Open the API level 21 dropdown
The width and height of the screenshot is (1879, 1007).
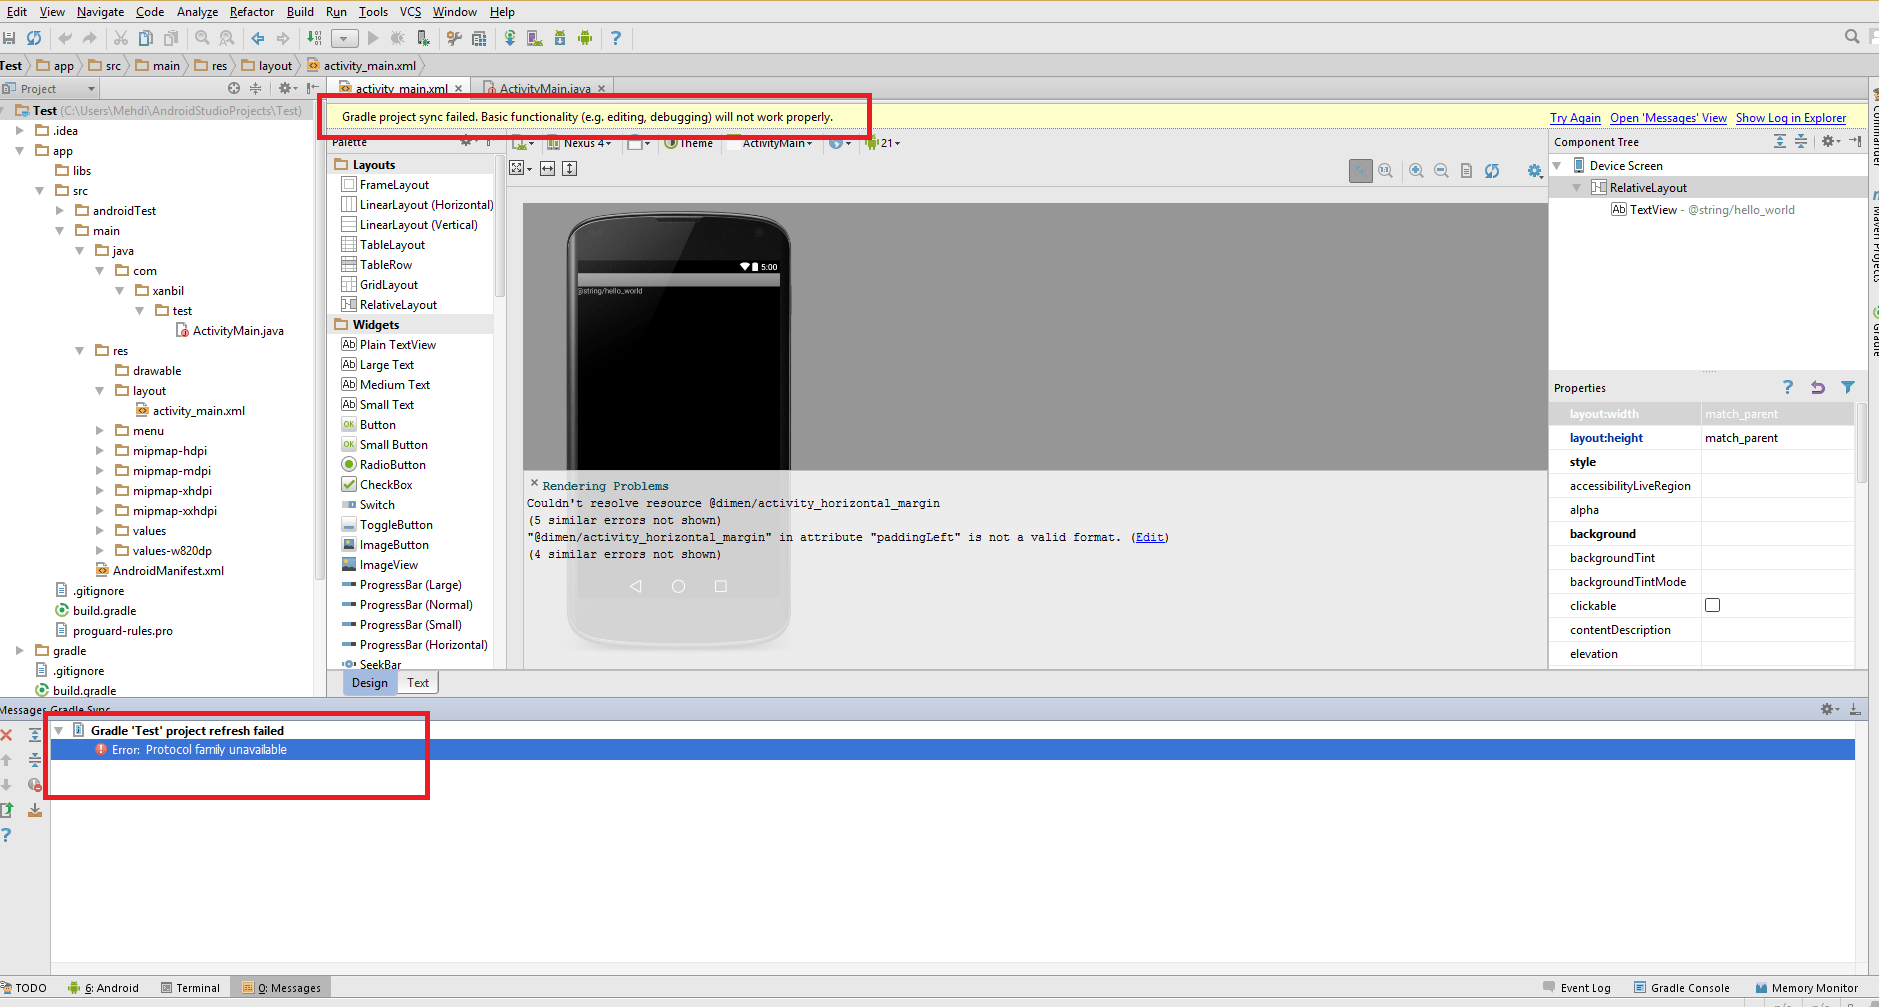pyautogui.click(x=884, y=143)
